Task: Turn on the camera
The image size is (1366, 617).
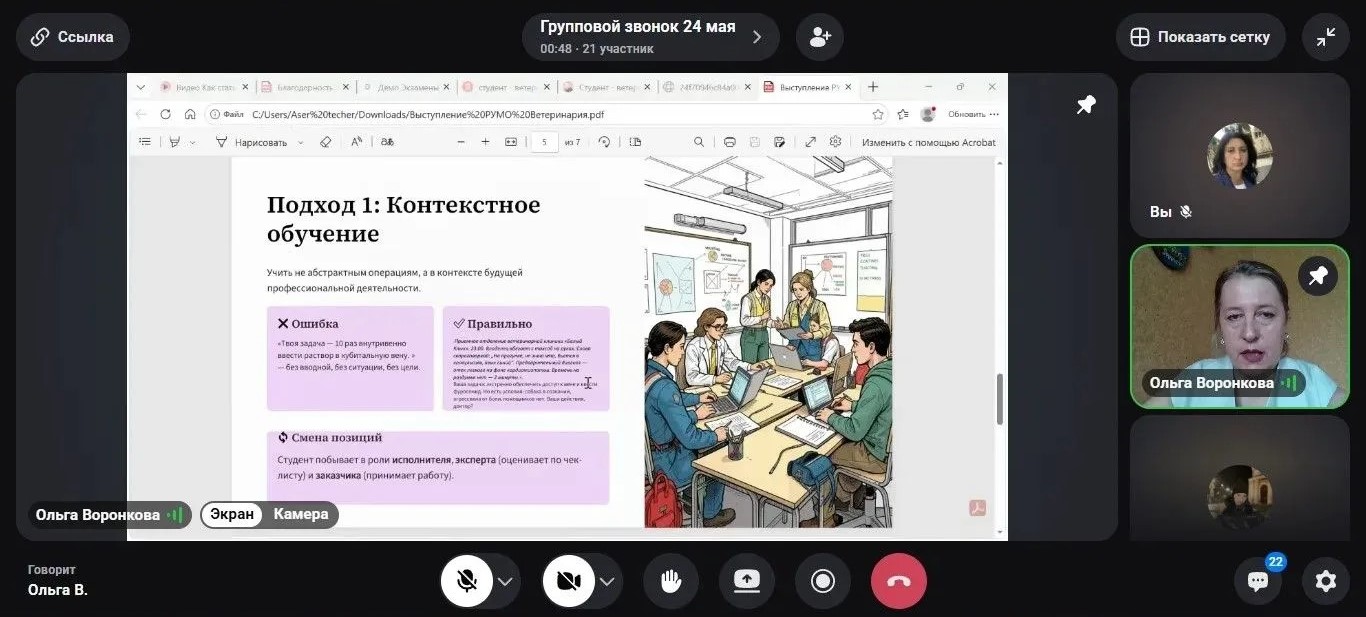Action: [x=568, y=581]
